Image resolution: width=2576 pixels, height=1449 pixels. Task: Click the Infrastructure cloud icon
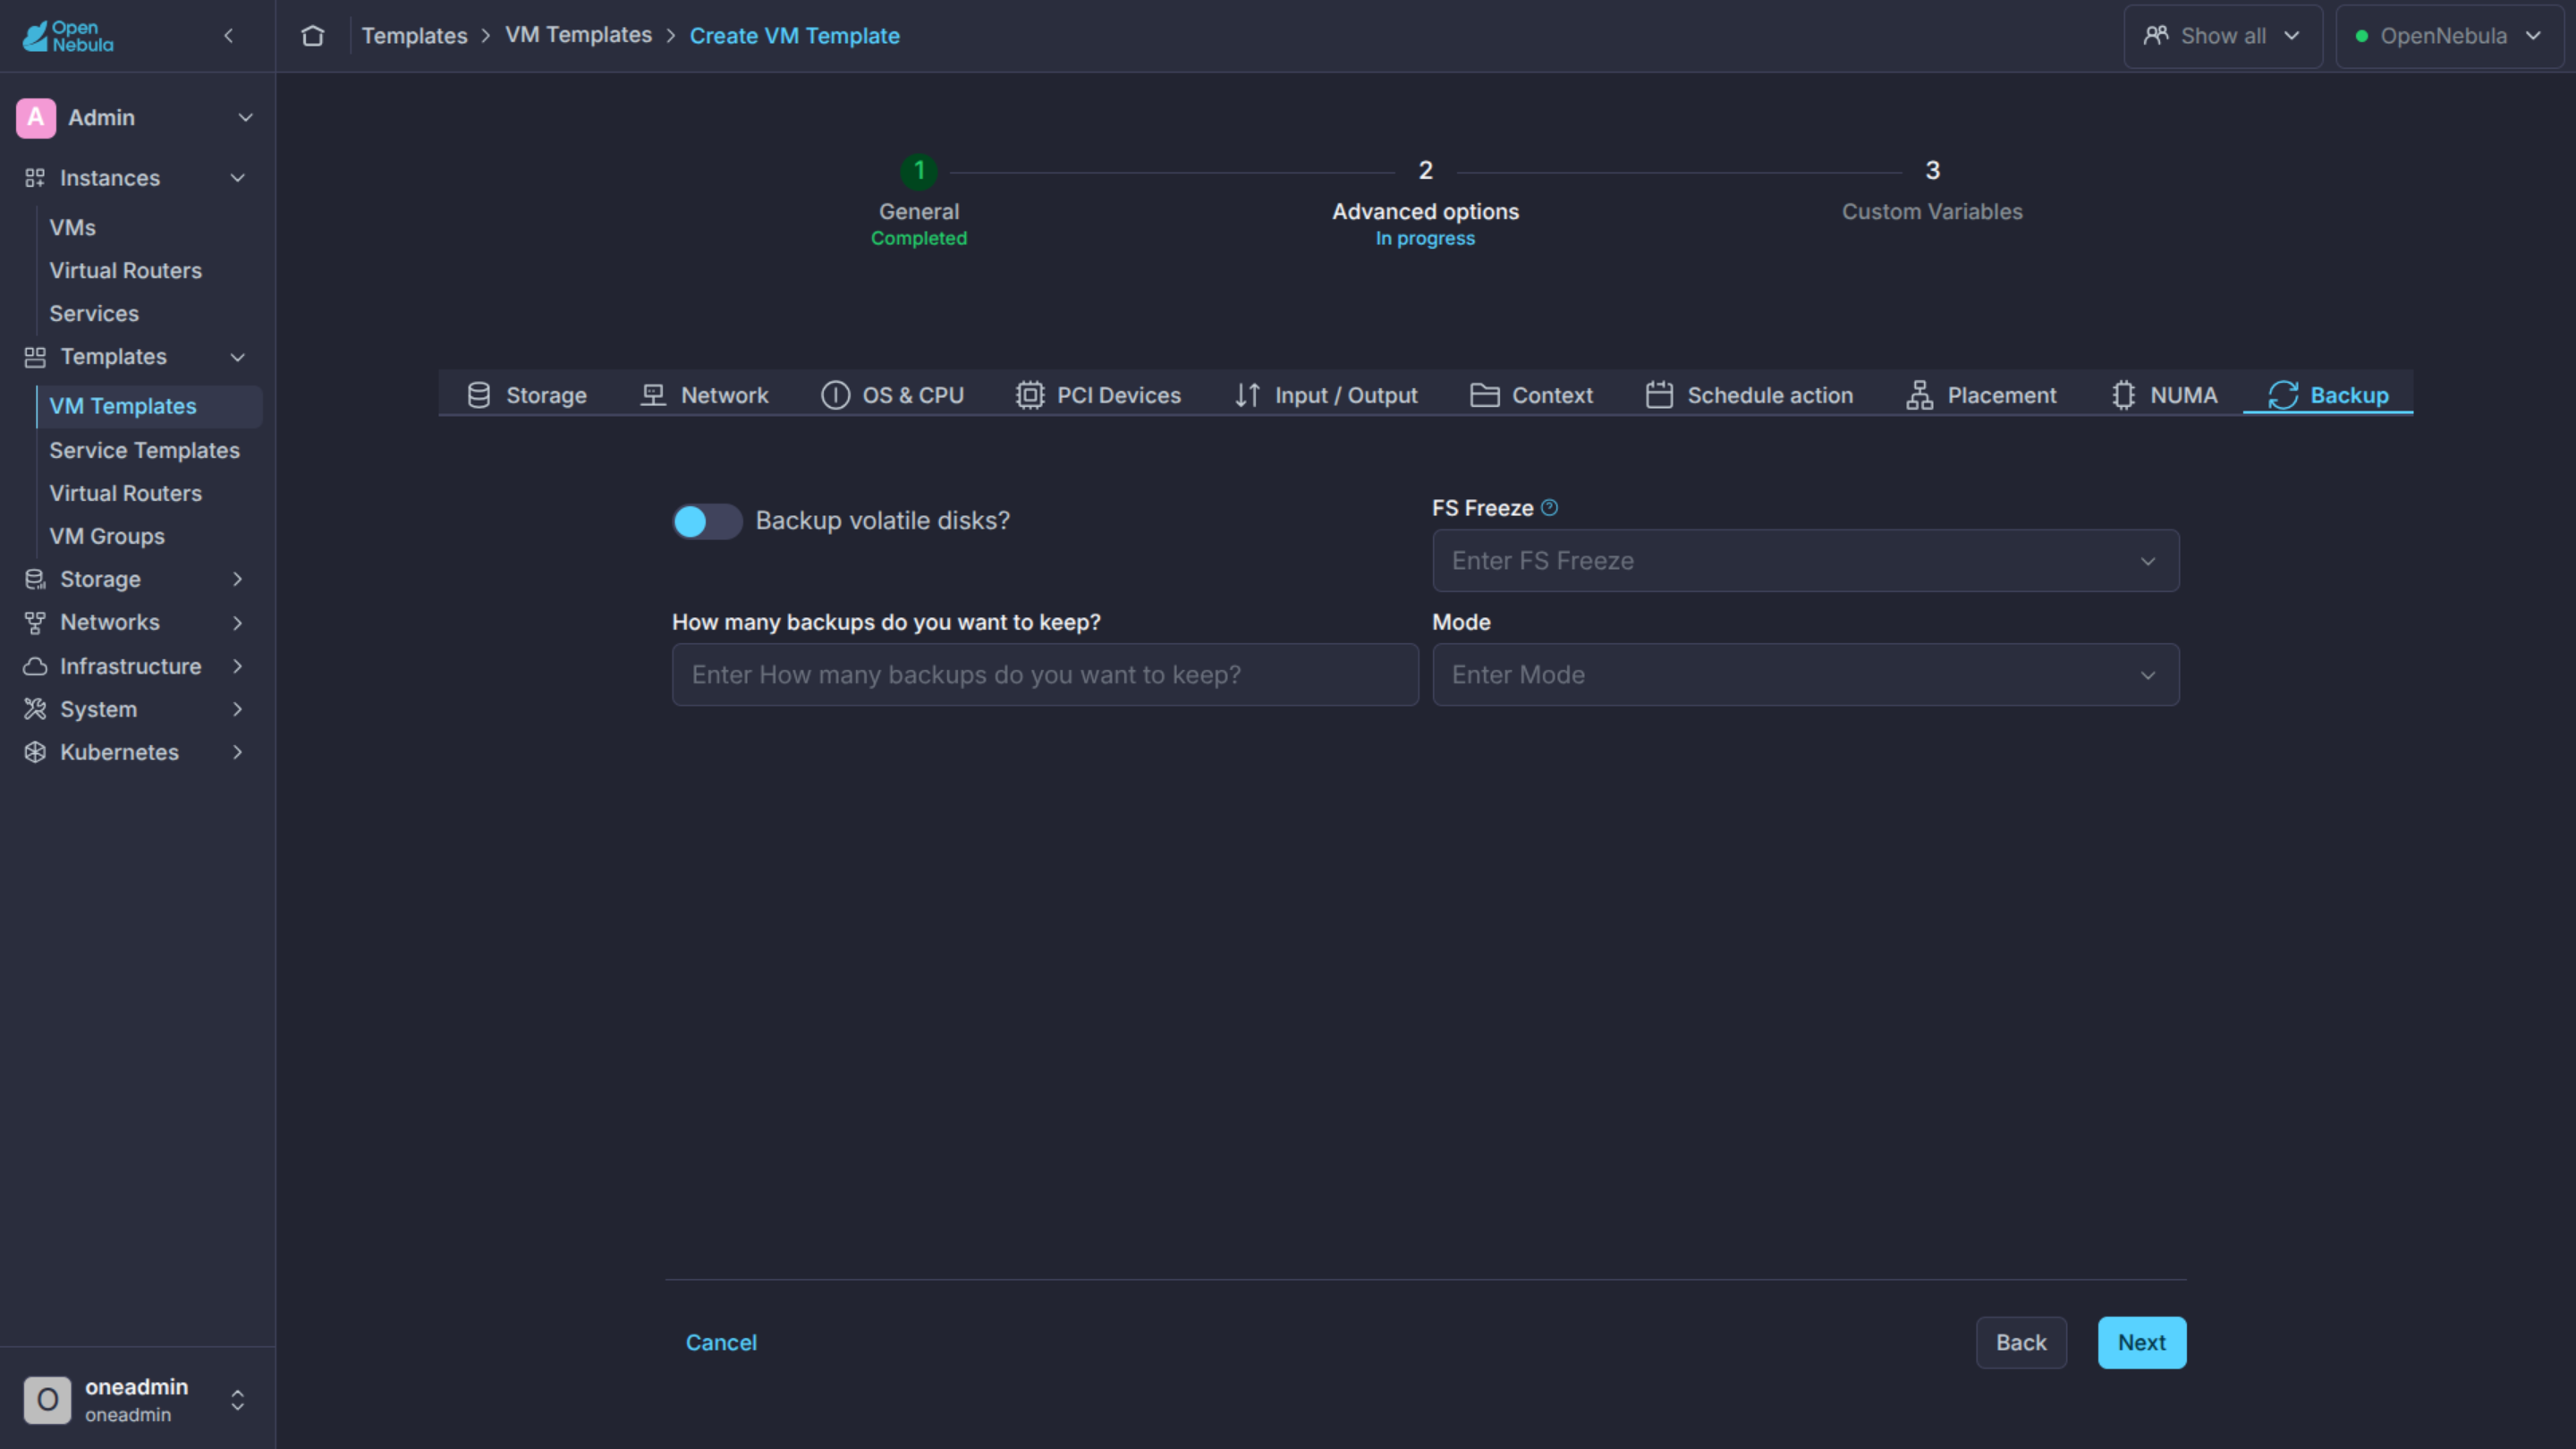[35, 666]
